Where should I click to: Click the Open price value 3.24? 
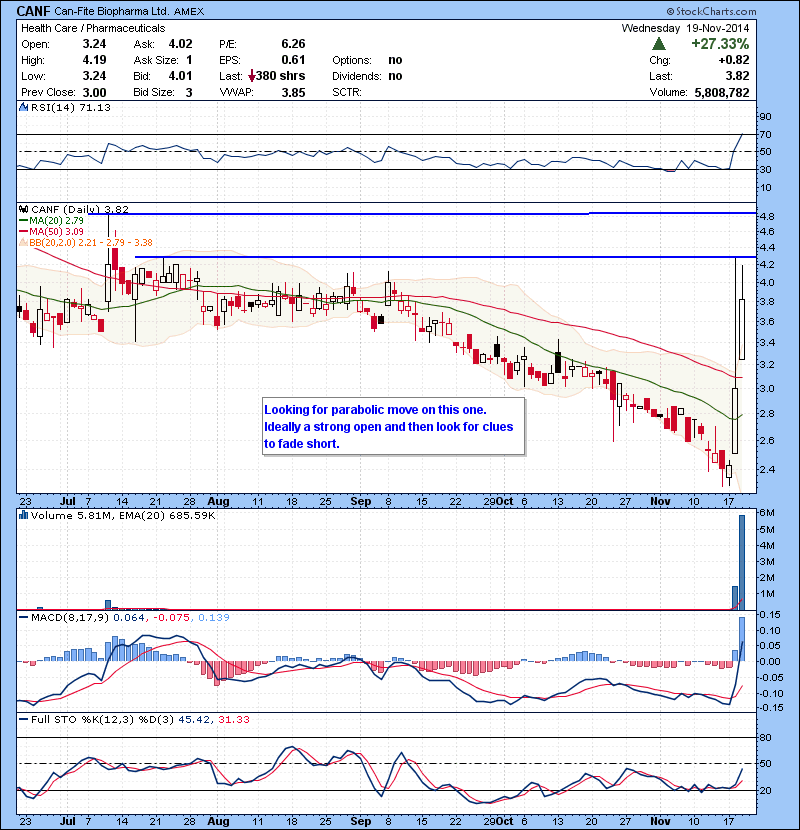point(94,44)
